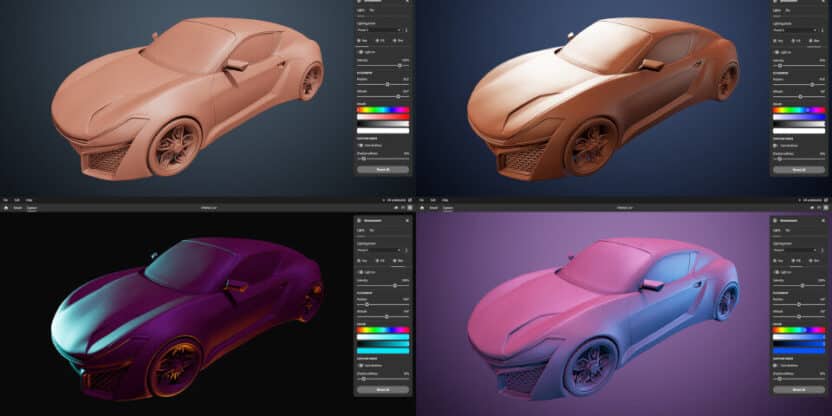Open Help menu in the pink car window
The width and height of the screenshot is (832, 416).
[445, 200]
